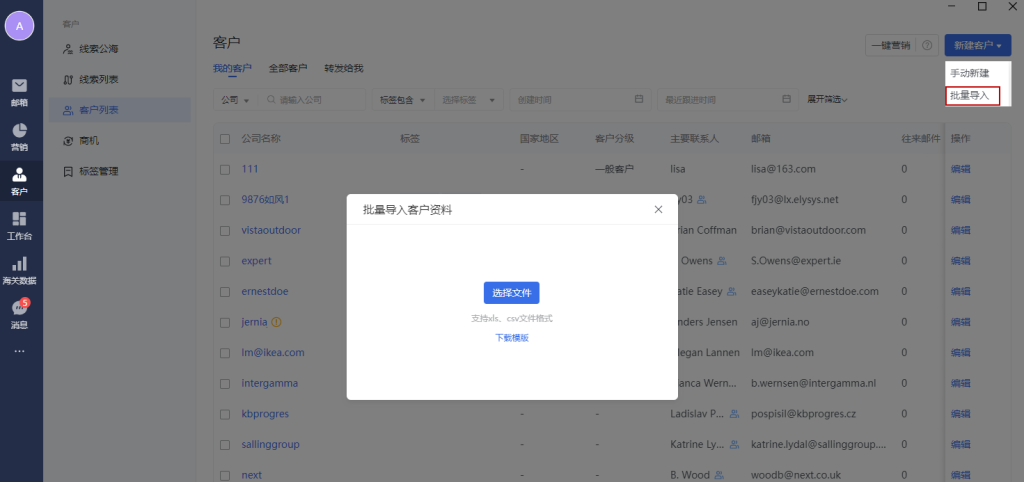
Task: Open the 营销 marketing icon in sidebar
Action: (19, 135)
